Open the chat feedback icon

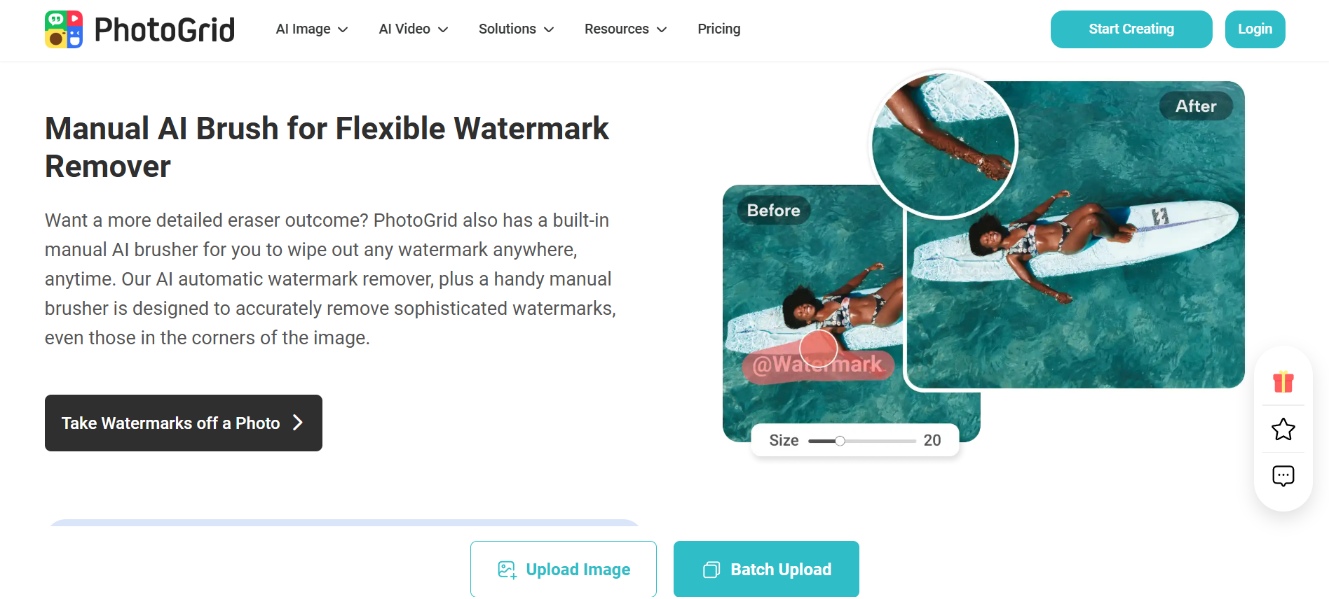tap(1283, 476)
